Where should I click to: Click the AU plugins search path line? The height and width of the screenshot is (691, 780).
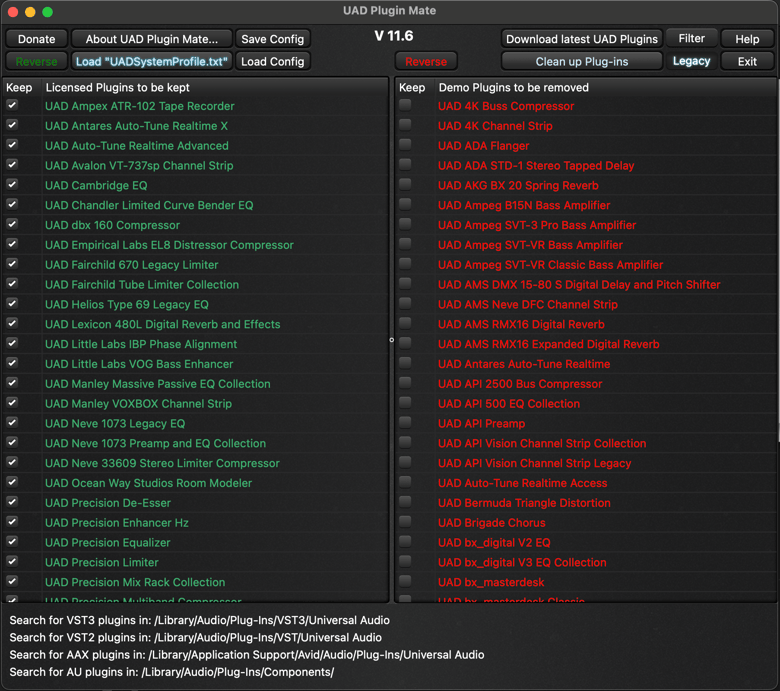pyautogui.click(x=172, y=672)
